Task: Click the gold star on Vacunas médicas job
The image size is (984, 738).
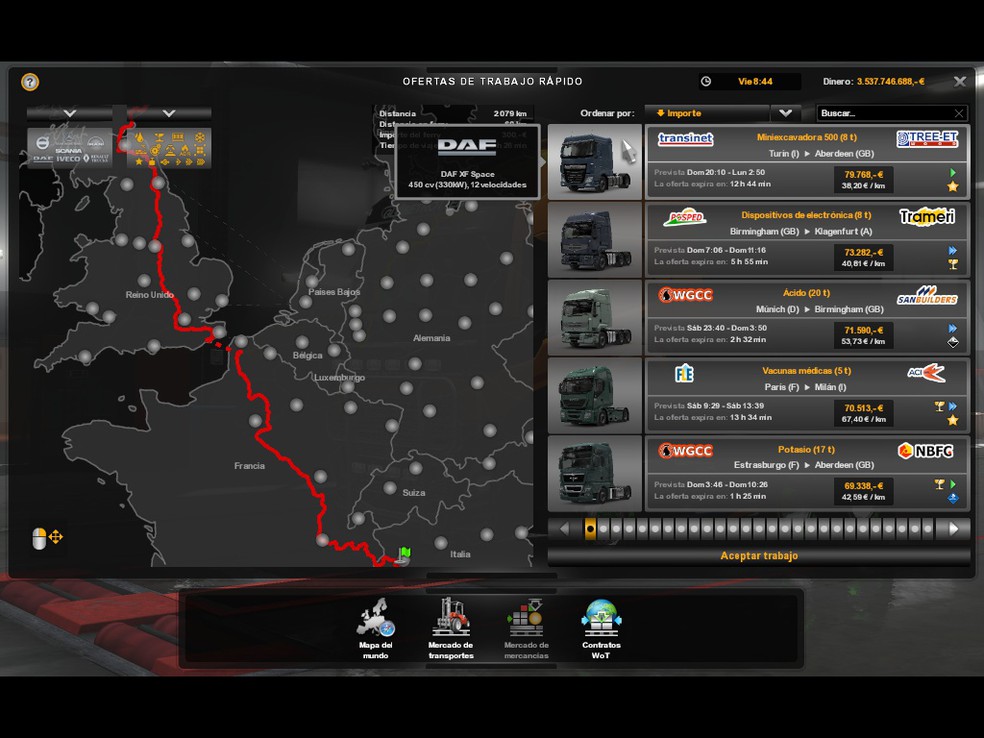Action: coord(953,420)
